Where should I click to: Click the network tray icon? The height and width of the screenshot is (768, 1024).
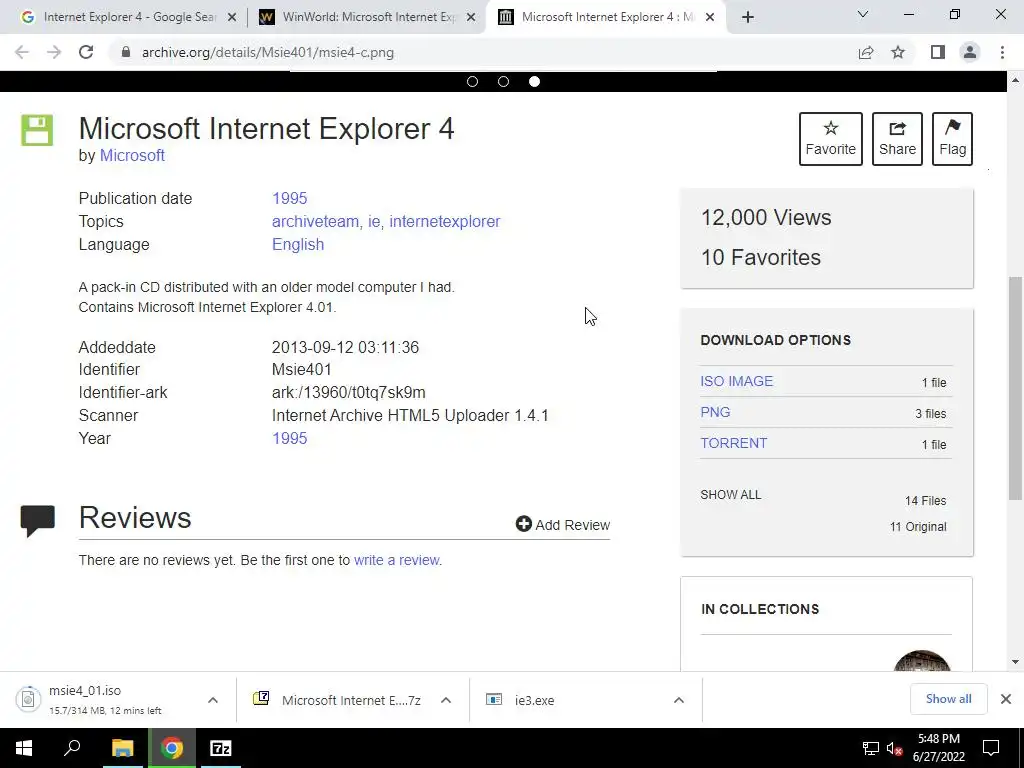pos(871,748)
